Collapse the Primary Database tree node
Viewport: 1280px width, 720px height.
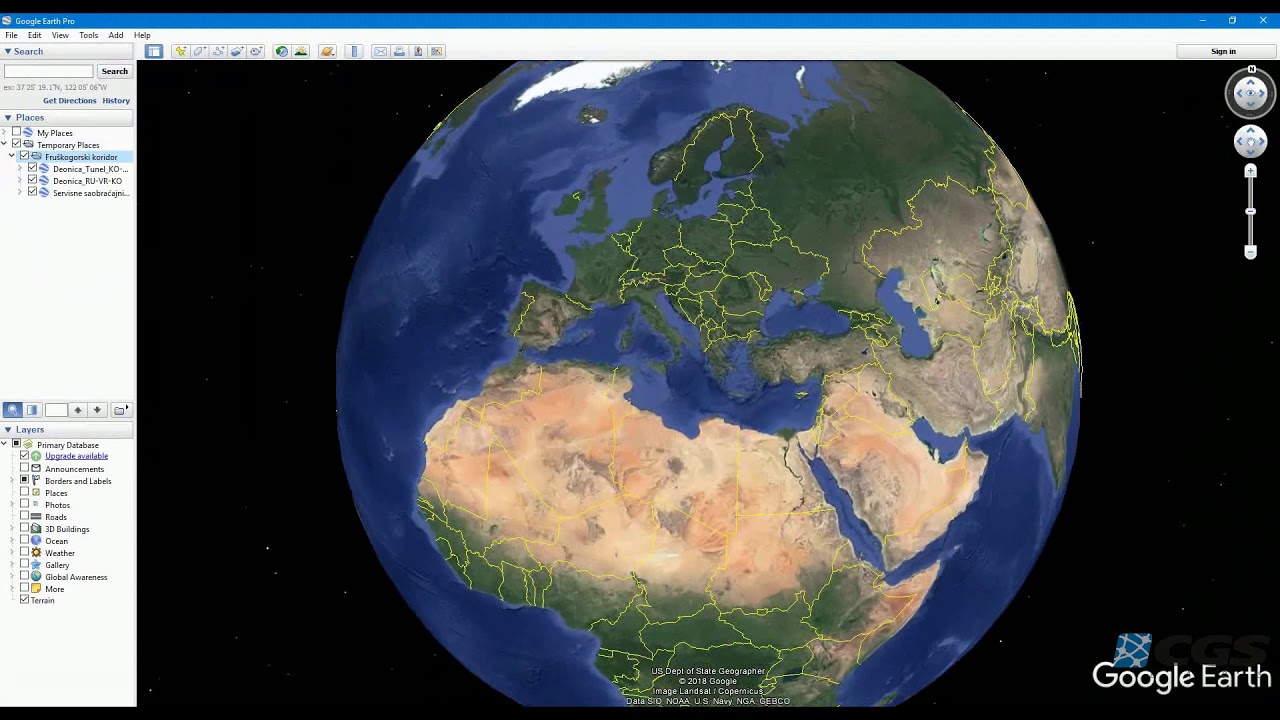4,444
